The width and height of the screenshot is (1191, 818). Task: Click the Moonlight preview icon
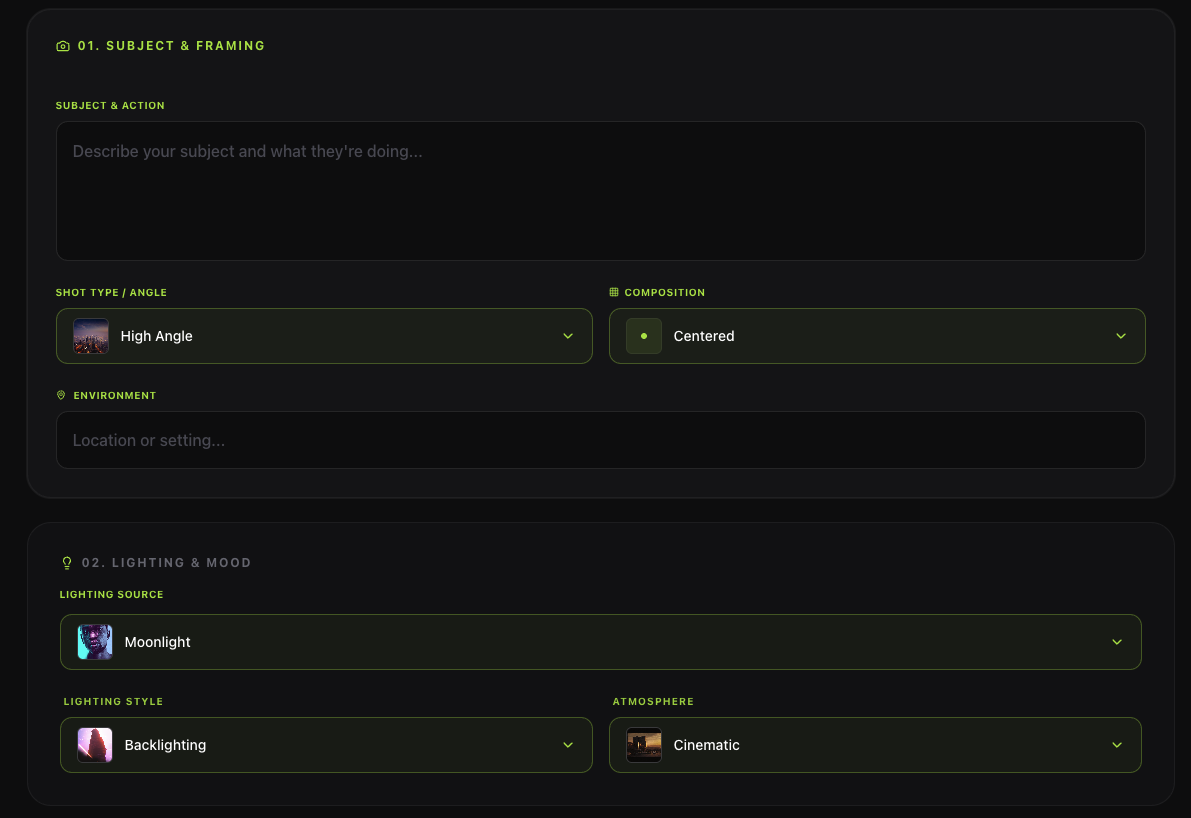pos(94,642)
